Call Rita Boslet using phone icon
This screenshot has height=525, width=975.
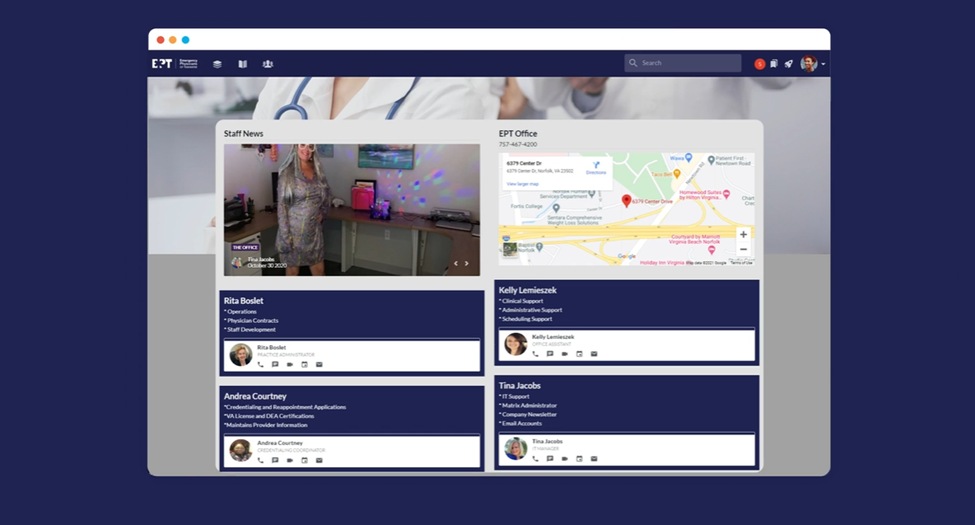coord(261,364)
